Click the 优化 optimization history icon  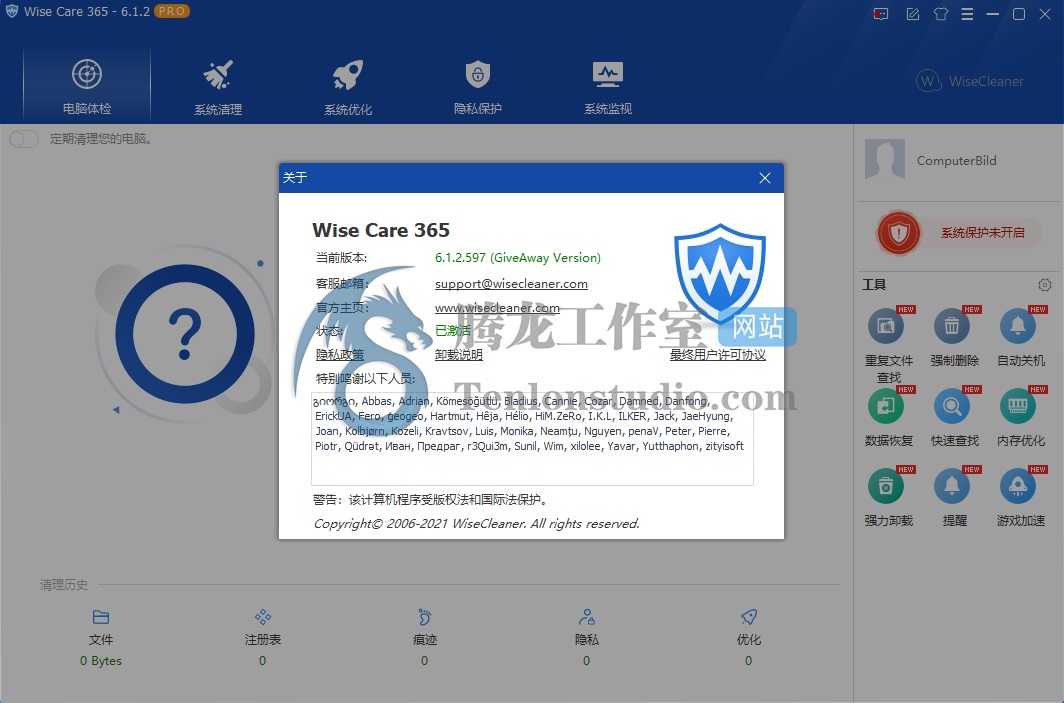tap(748, 617)
